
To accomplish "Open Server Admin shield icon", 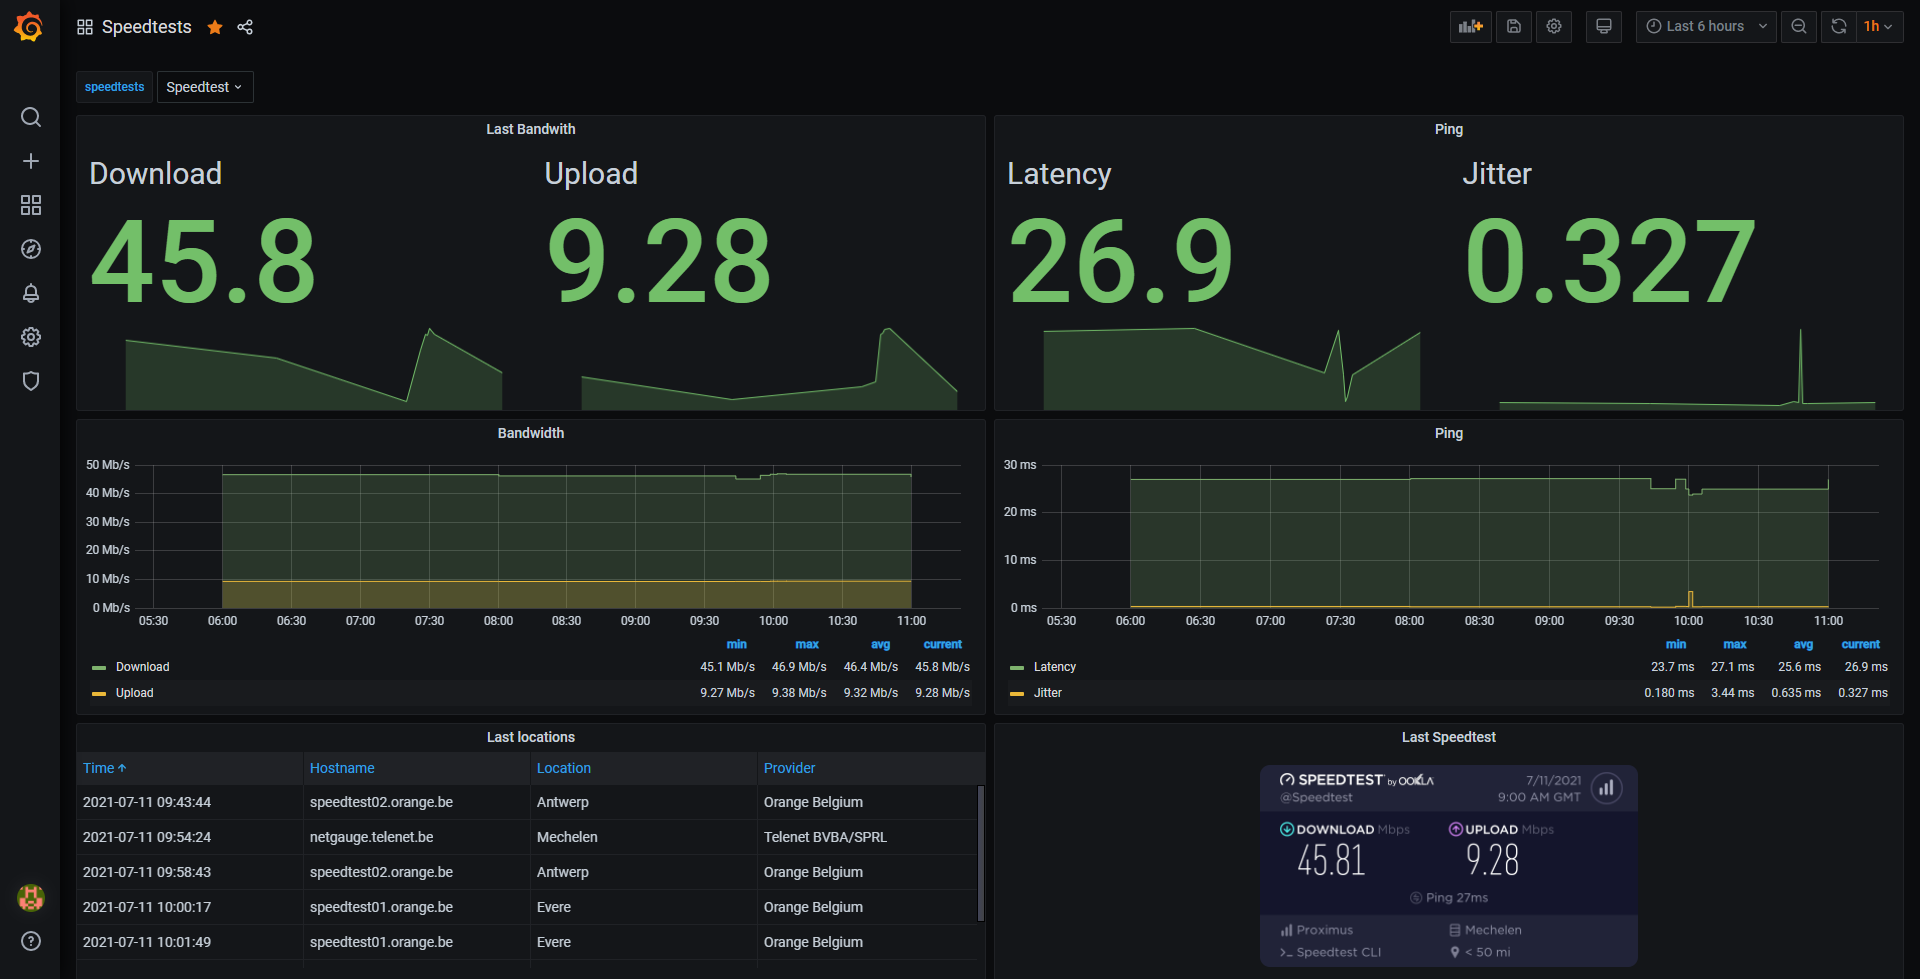I will point(31,381).
